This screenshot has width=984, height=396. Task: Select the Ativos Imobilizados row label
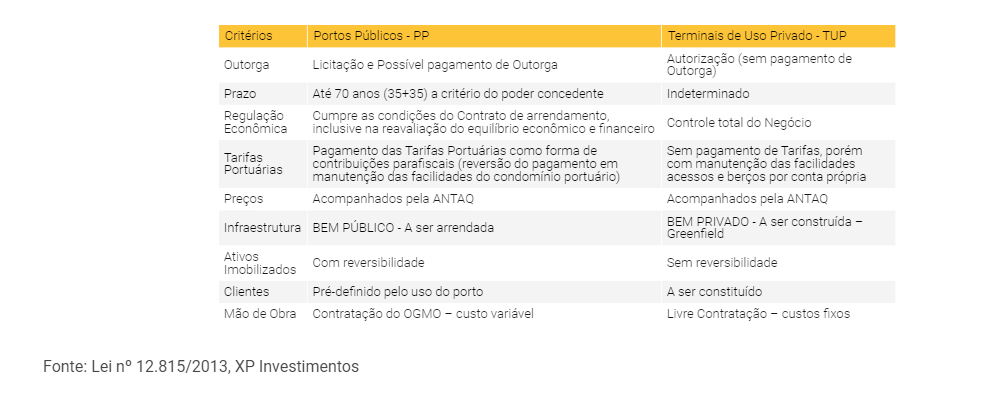[x=260, y=263]
